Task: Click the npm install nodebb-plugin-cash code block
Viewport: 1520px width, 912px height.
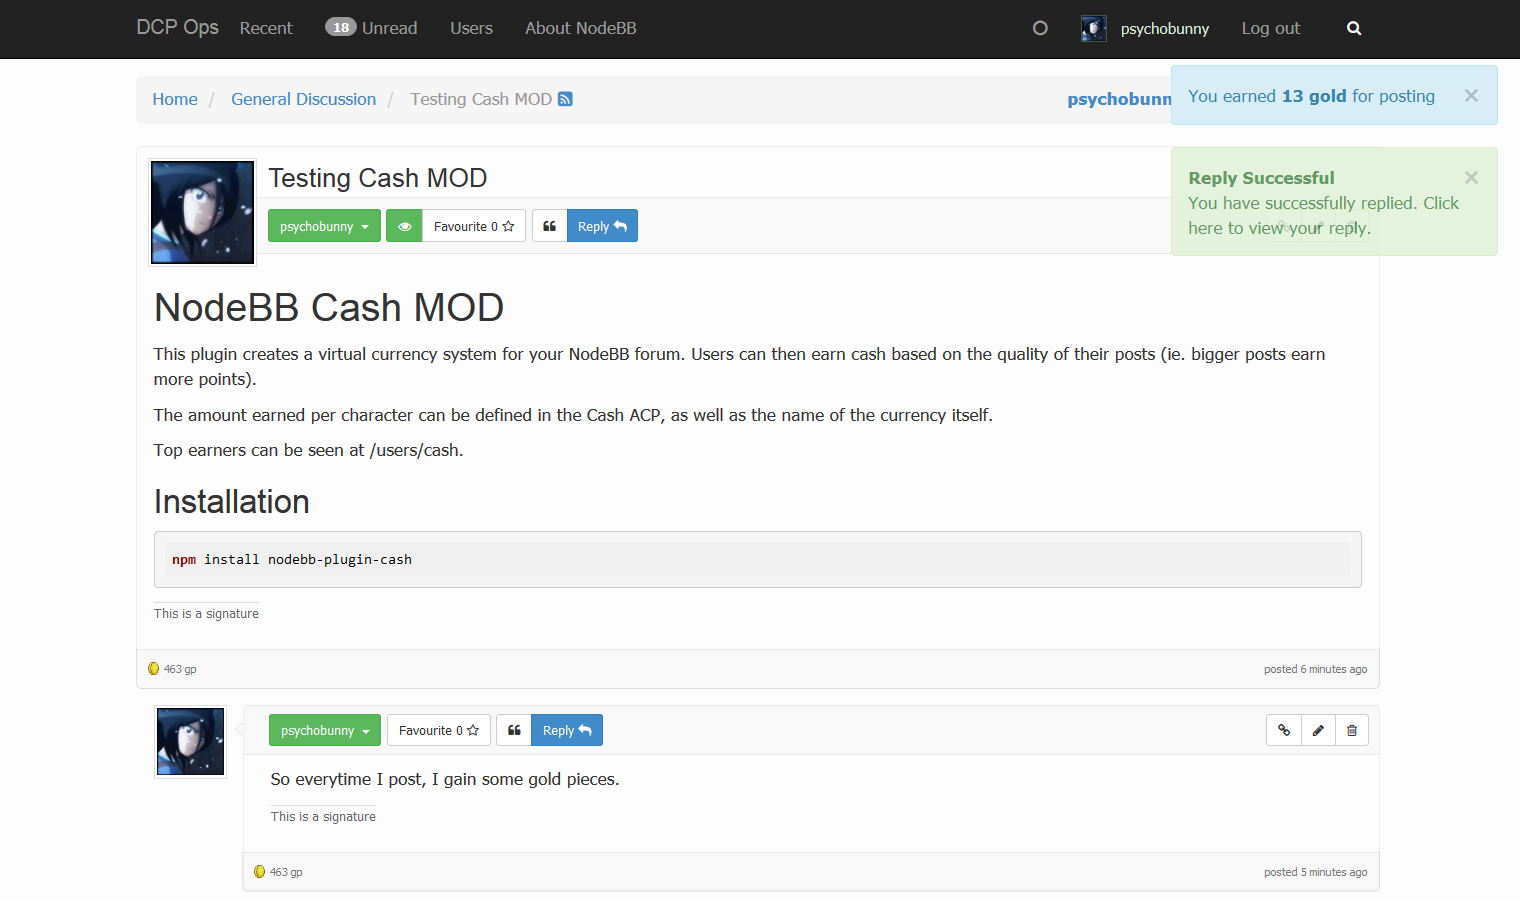Action: click(758, 559)
